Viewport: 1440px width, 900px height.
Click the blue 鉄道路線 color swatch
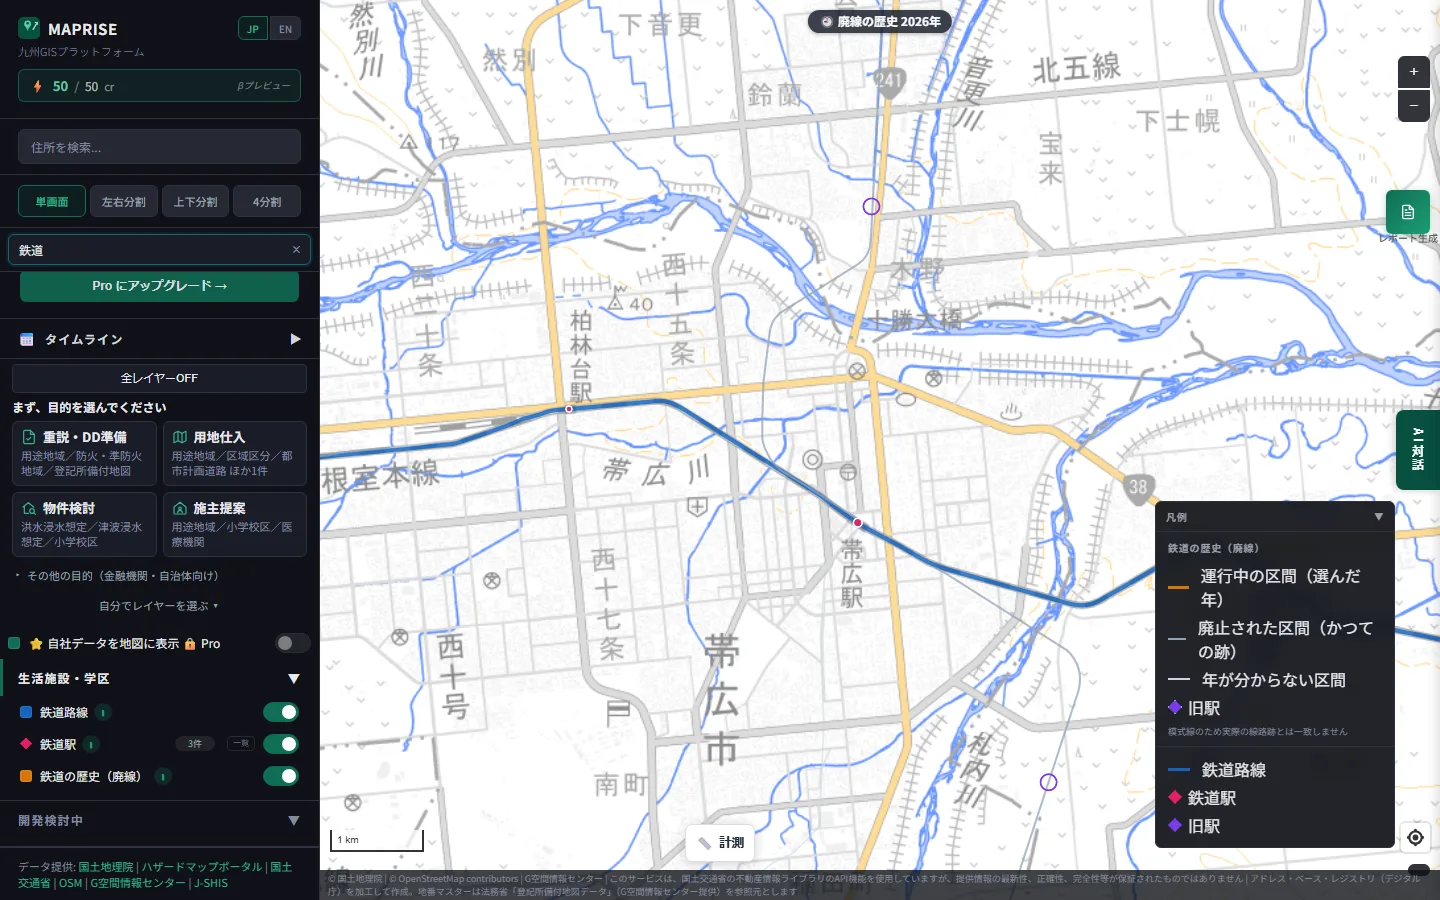coord(26,712)
